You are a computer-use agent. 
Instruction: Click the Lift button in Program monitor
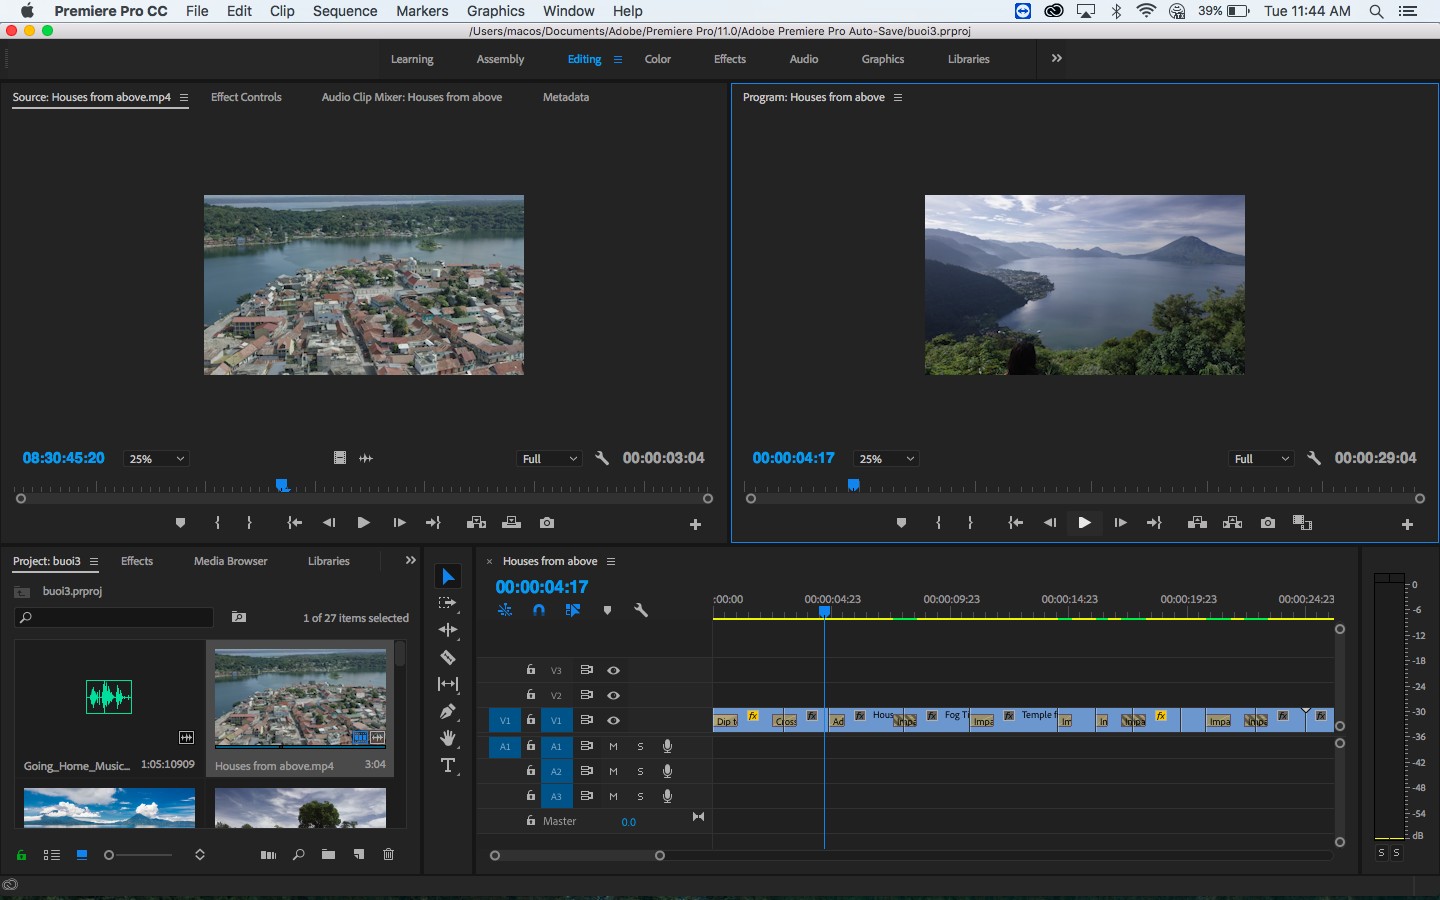[1197, 523]
